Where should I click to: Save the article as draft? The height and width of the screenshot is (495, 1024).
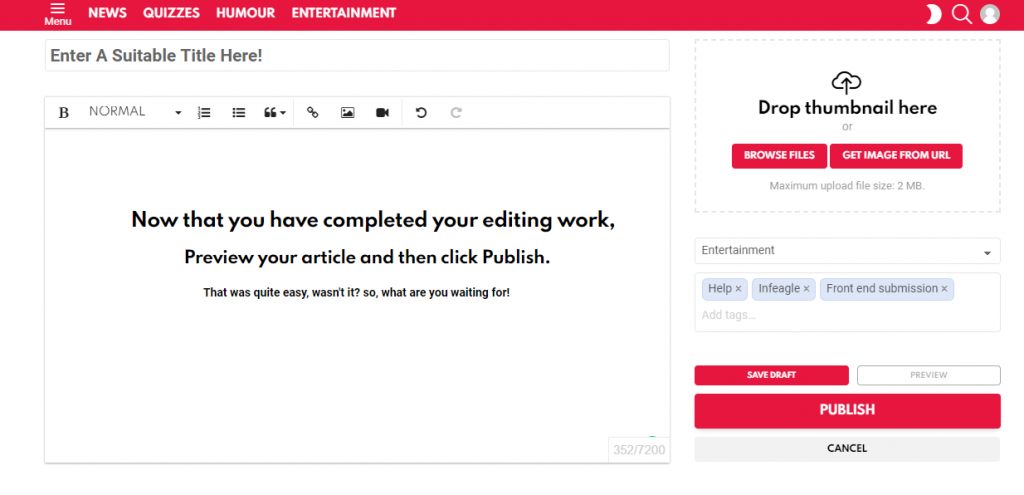(771, 375)
